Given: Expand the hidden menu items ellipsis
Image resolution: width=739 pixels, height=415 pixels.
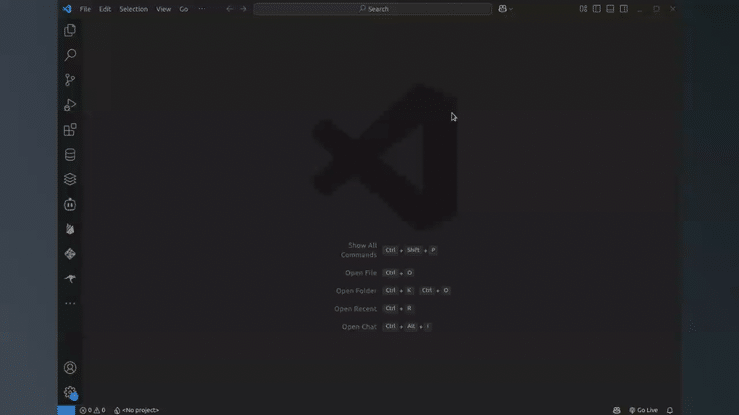Looking at the screenshot, I should pos(202,9).
